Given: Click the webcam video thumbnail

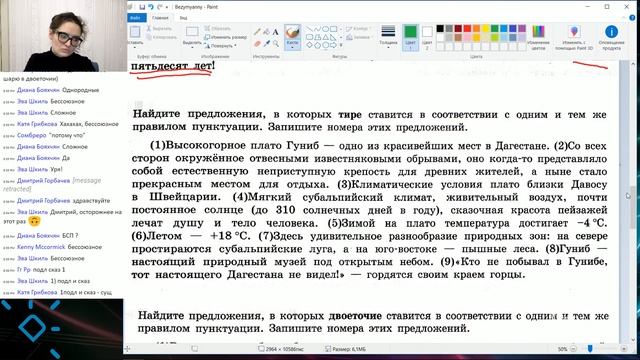Looking at the screenshot, I should pyautogui.click(x=63, y=36).
